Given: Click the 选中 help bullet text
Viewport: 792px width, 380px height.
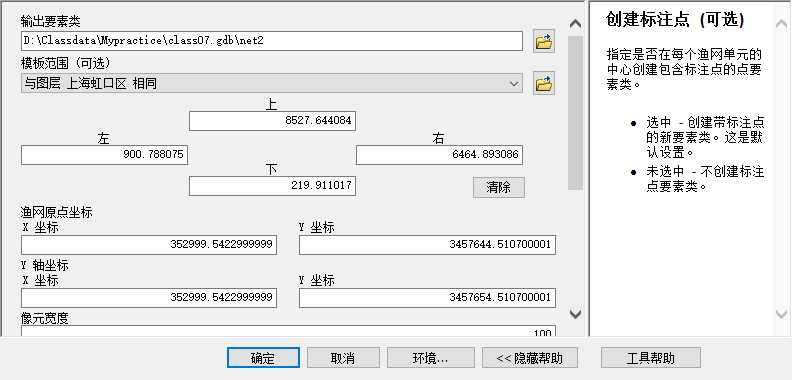Looking at the screenshot, I should coord(705,137).
